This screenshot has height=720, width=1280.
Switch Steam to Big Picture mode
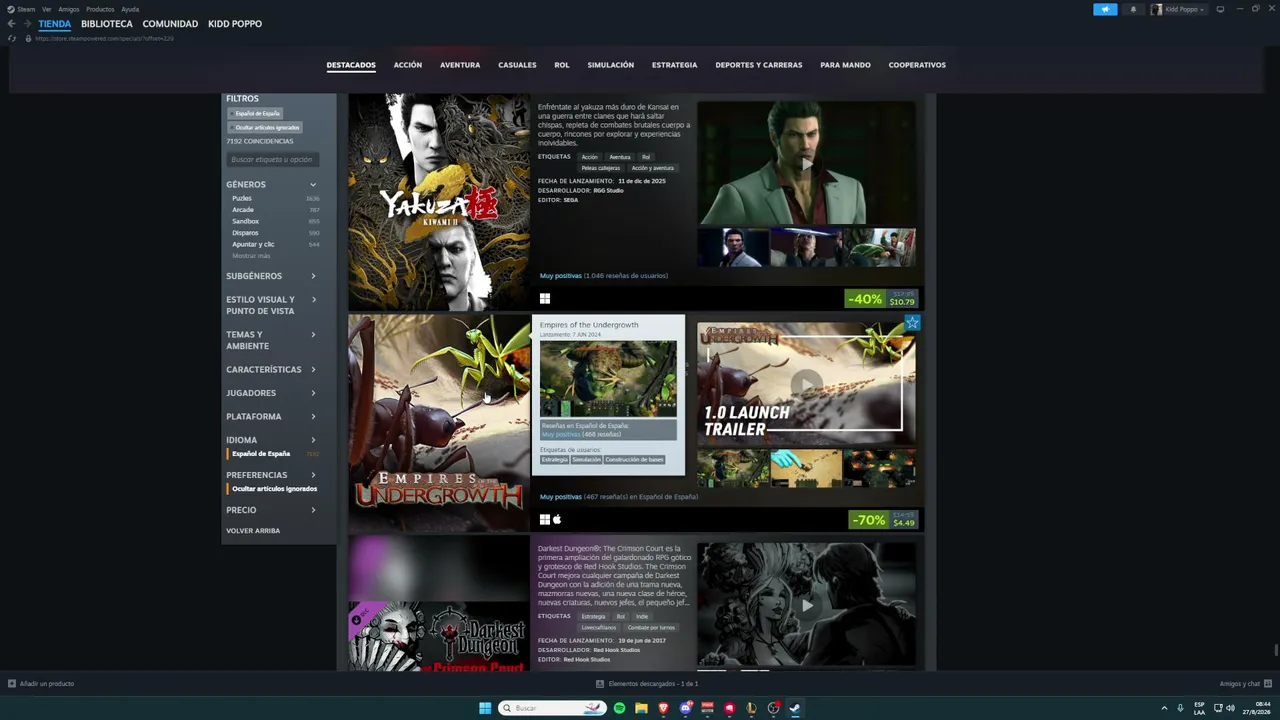[x=1220, y=9]
